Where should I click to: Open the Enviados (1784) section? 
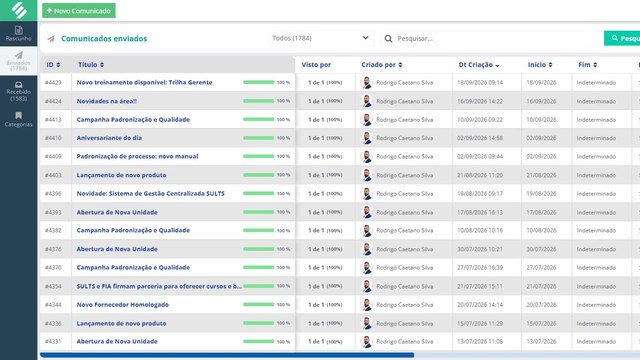click(x=18, y=61)
